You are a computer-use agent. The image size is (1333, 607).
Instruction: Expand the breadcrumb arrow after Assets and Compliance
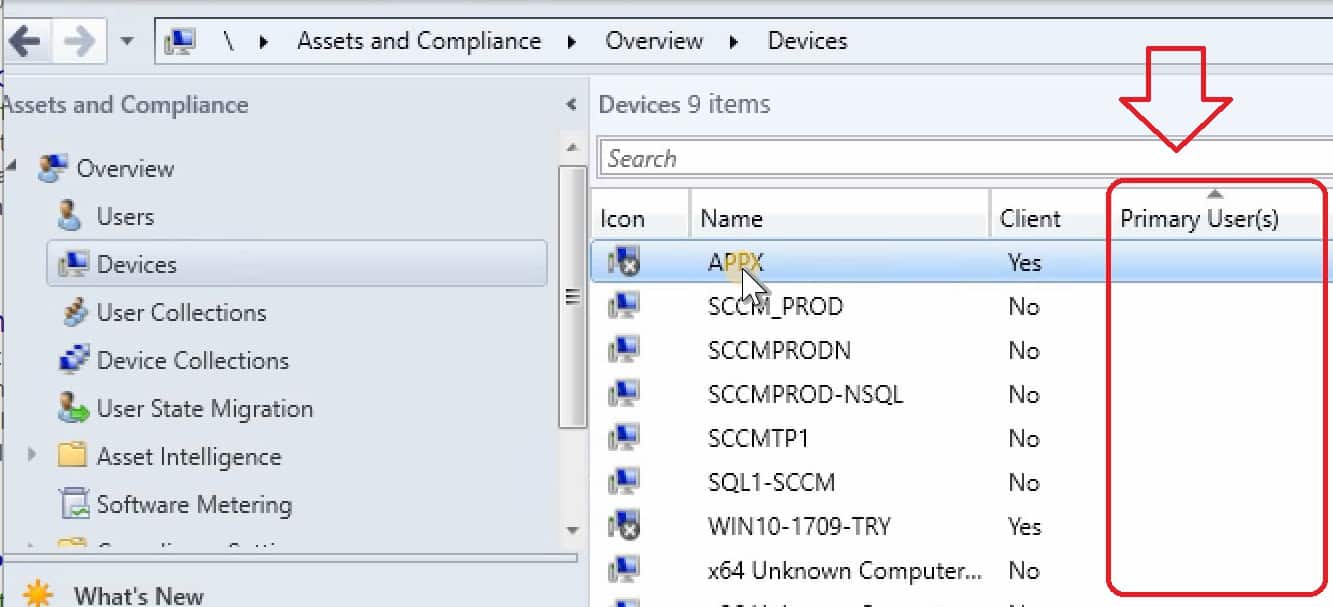572,42
